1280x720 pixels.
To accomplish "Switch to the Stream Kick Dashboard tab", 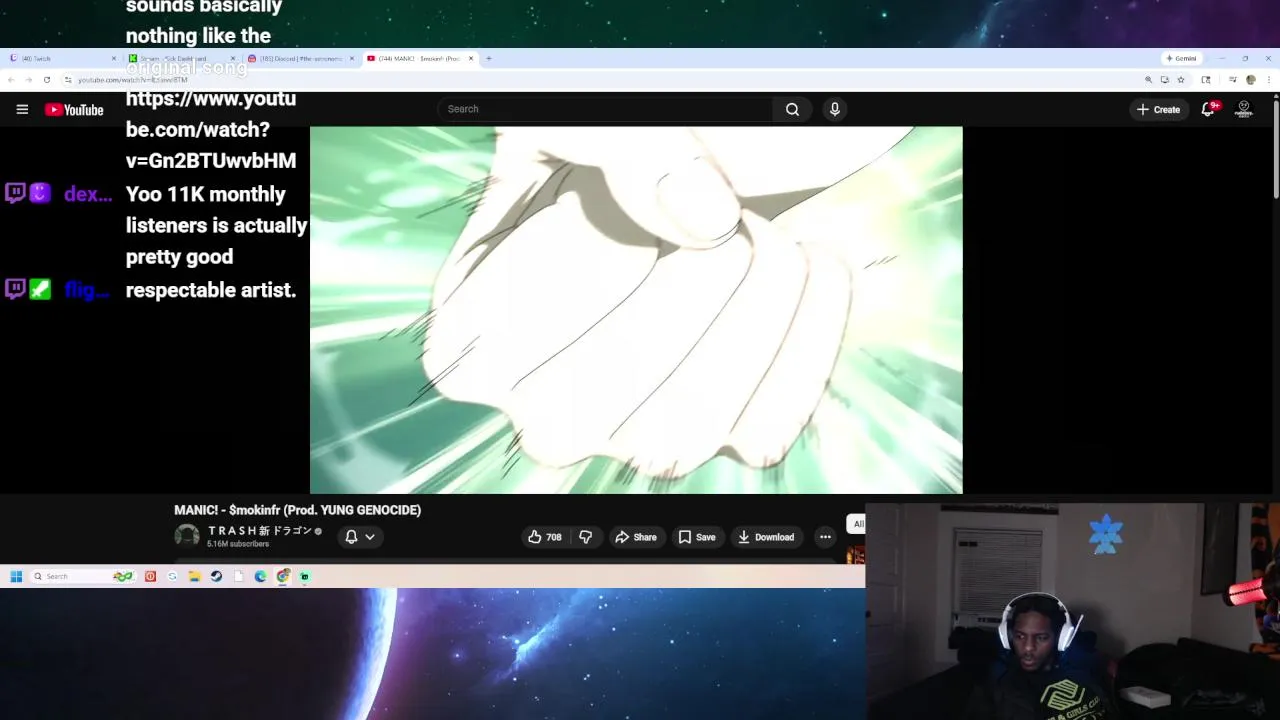I will pyautogui.click(x=182, y=58).
